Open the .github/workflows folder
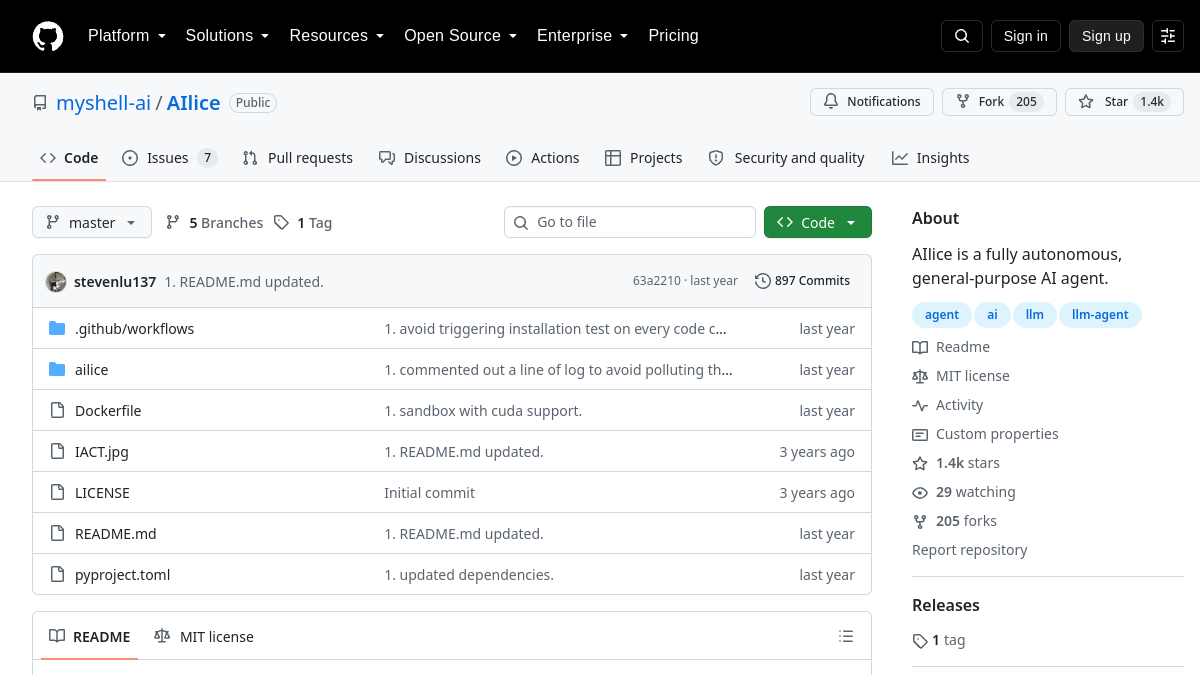1200x675 pixels. pos(134,328)
